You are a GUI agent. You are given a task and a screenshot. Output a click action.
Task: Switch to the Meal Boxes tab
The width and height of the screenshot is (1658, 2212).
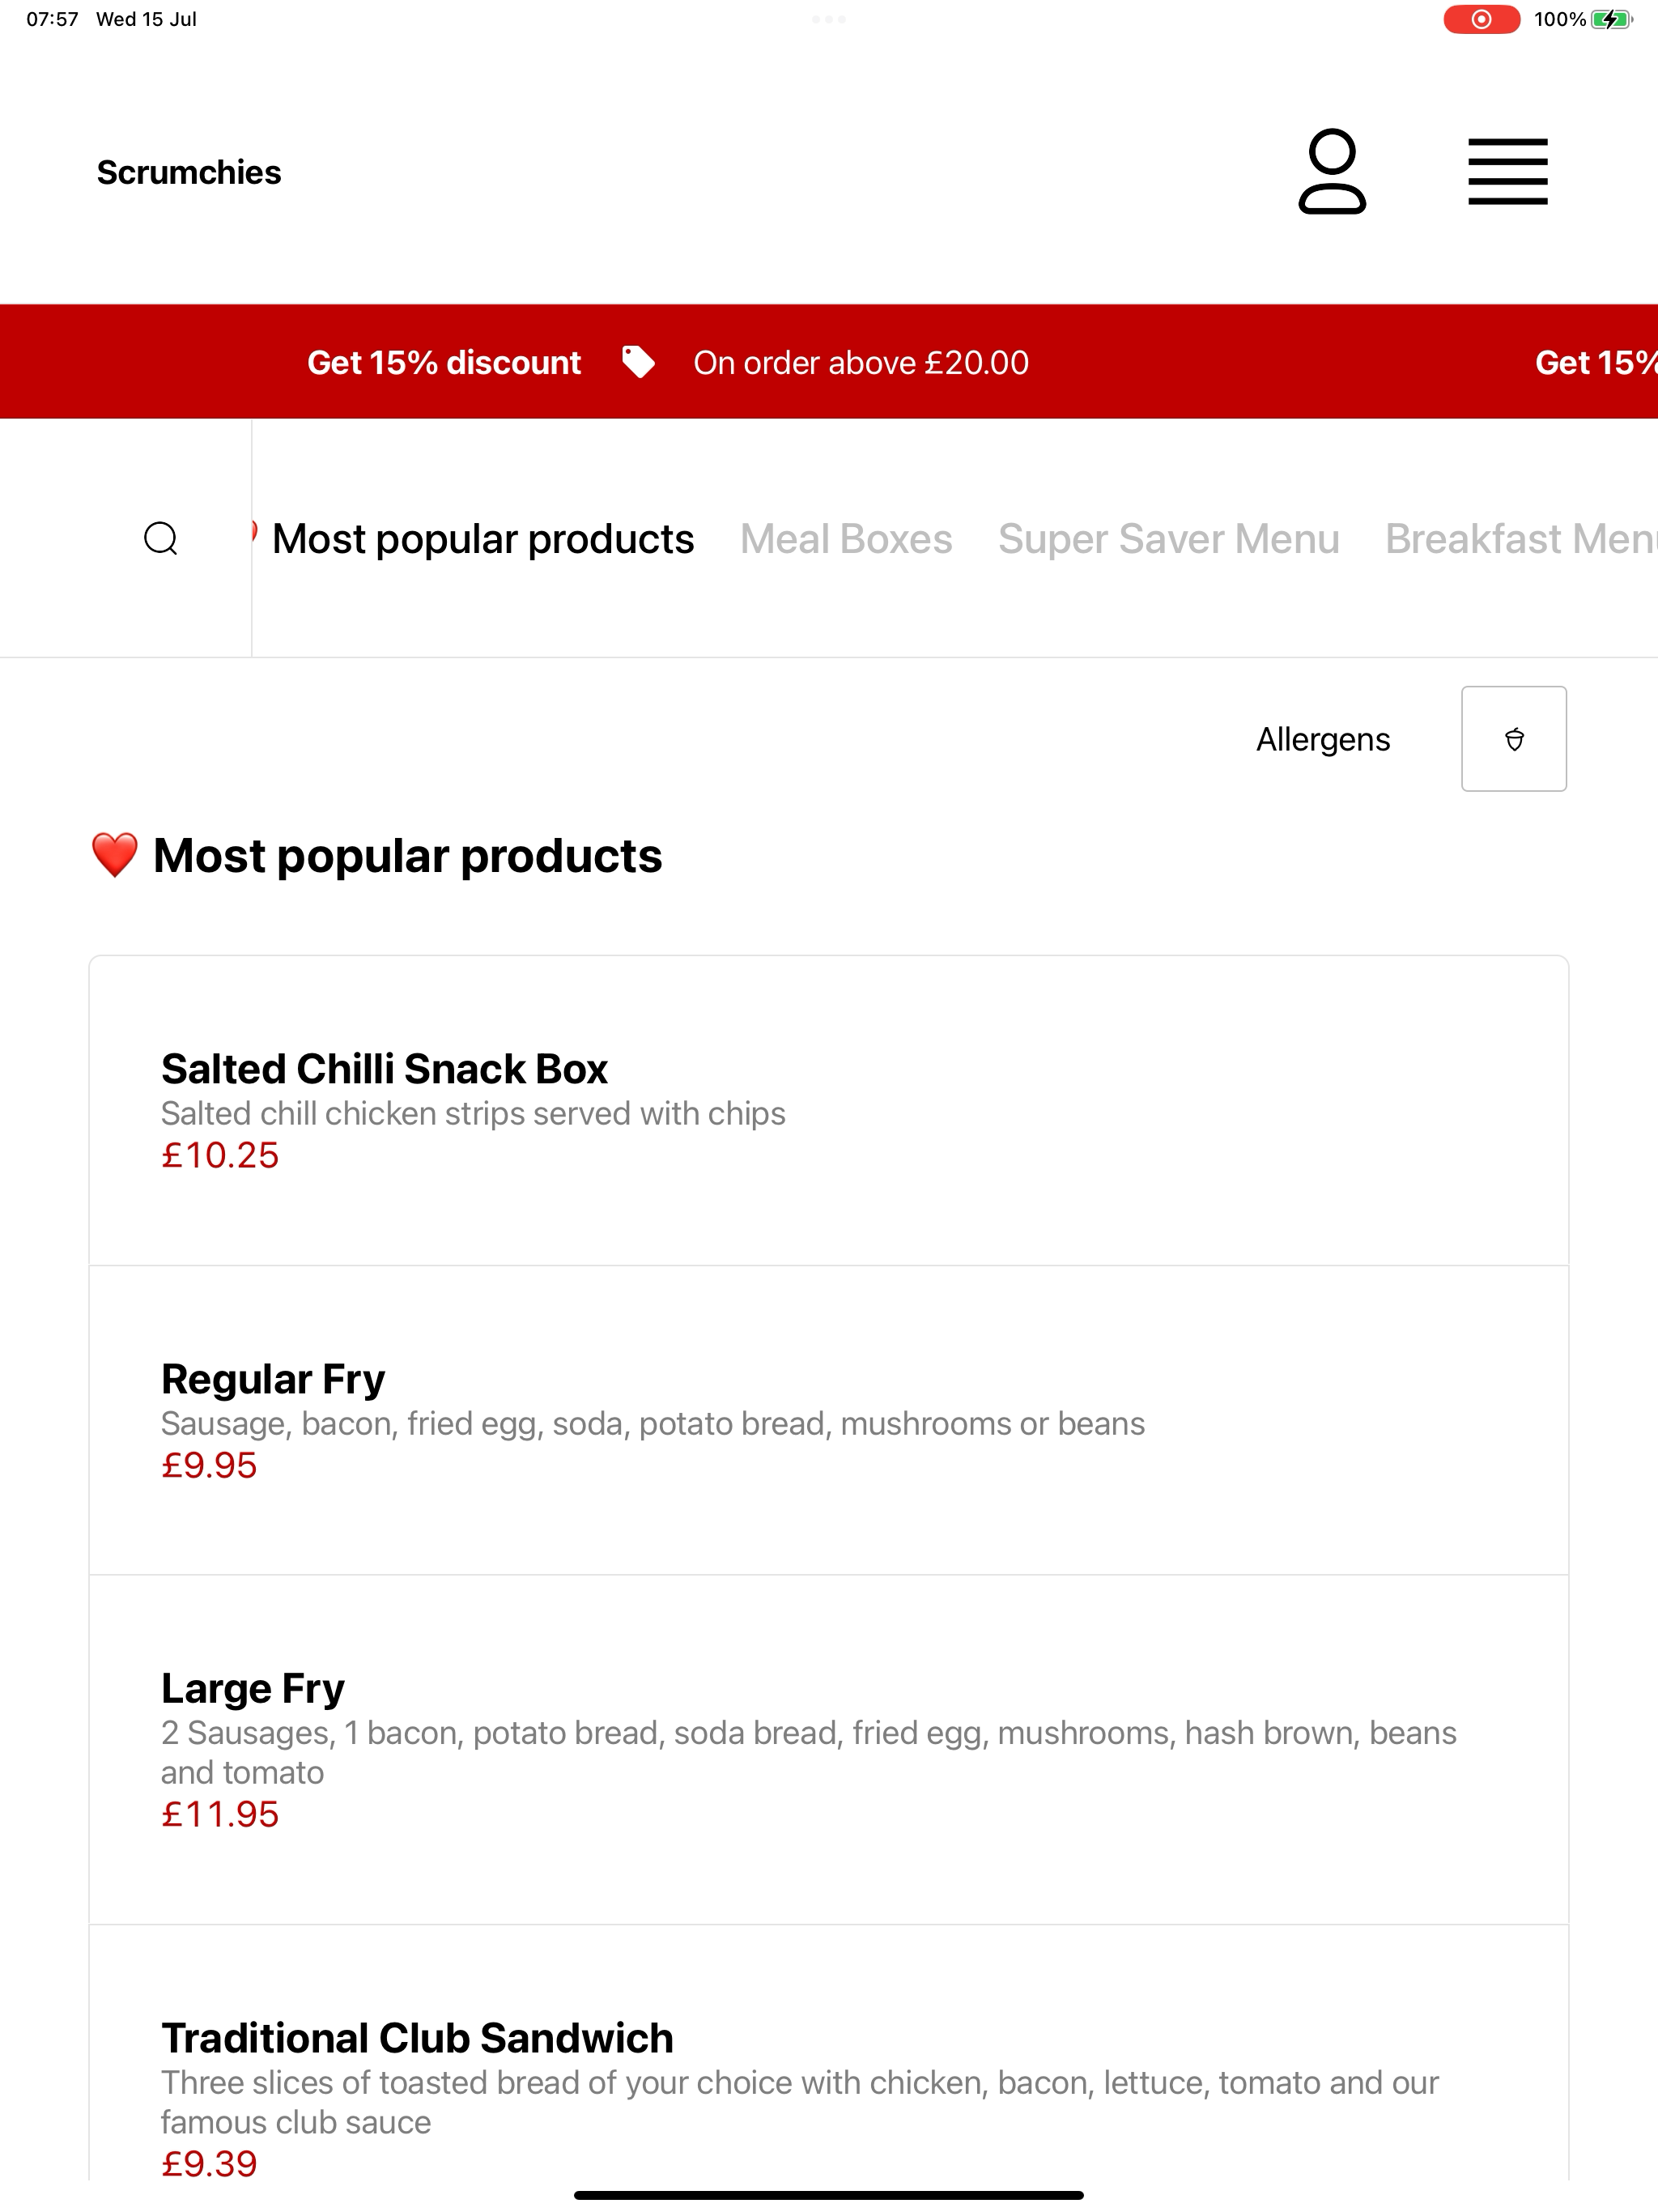846,539
